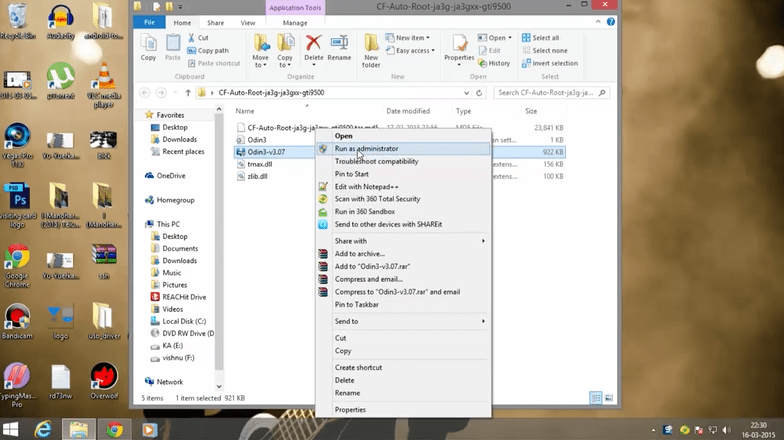Switch to the View ribbon tab
This screenshot has height=440, width=784.
point(248,23)
